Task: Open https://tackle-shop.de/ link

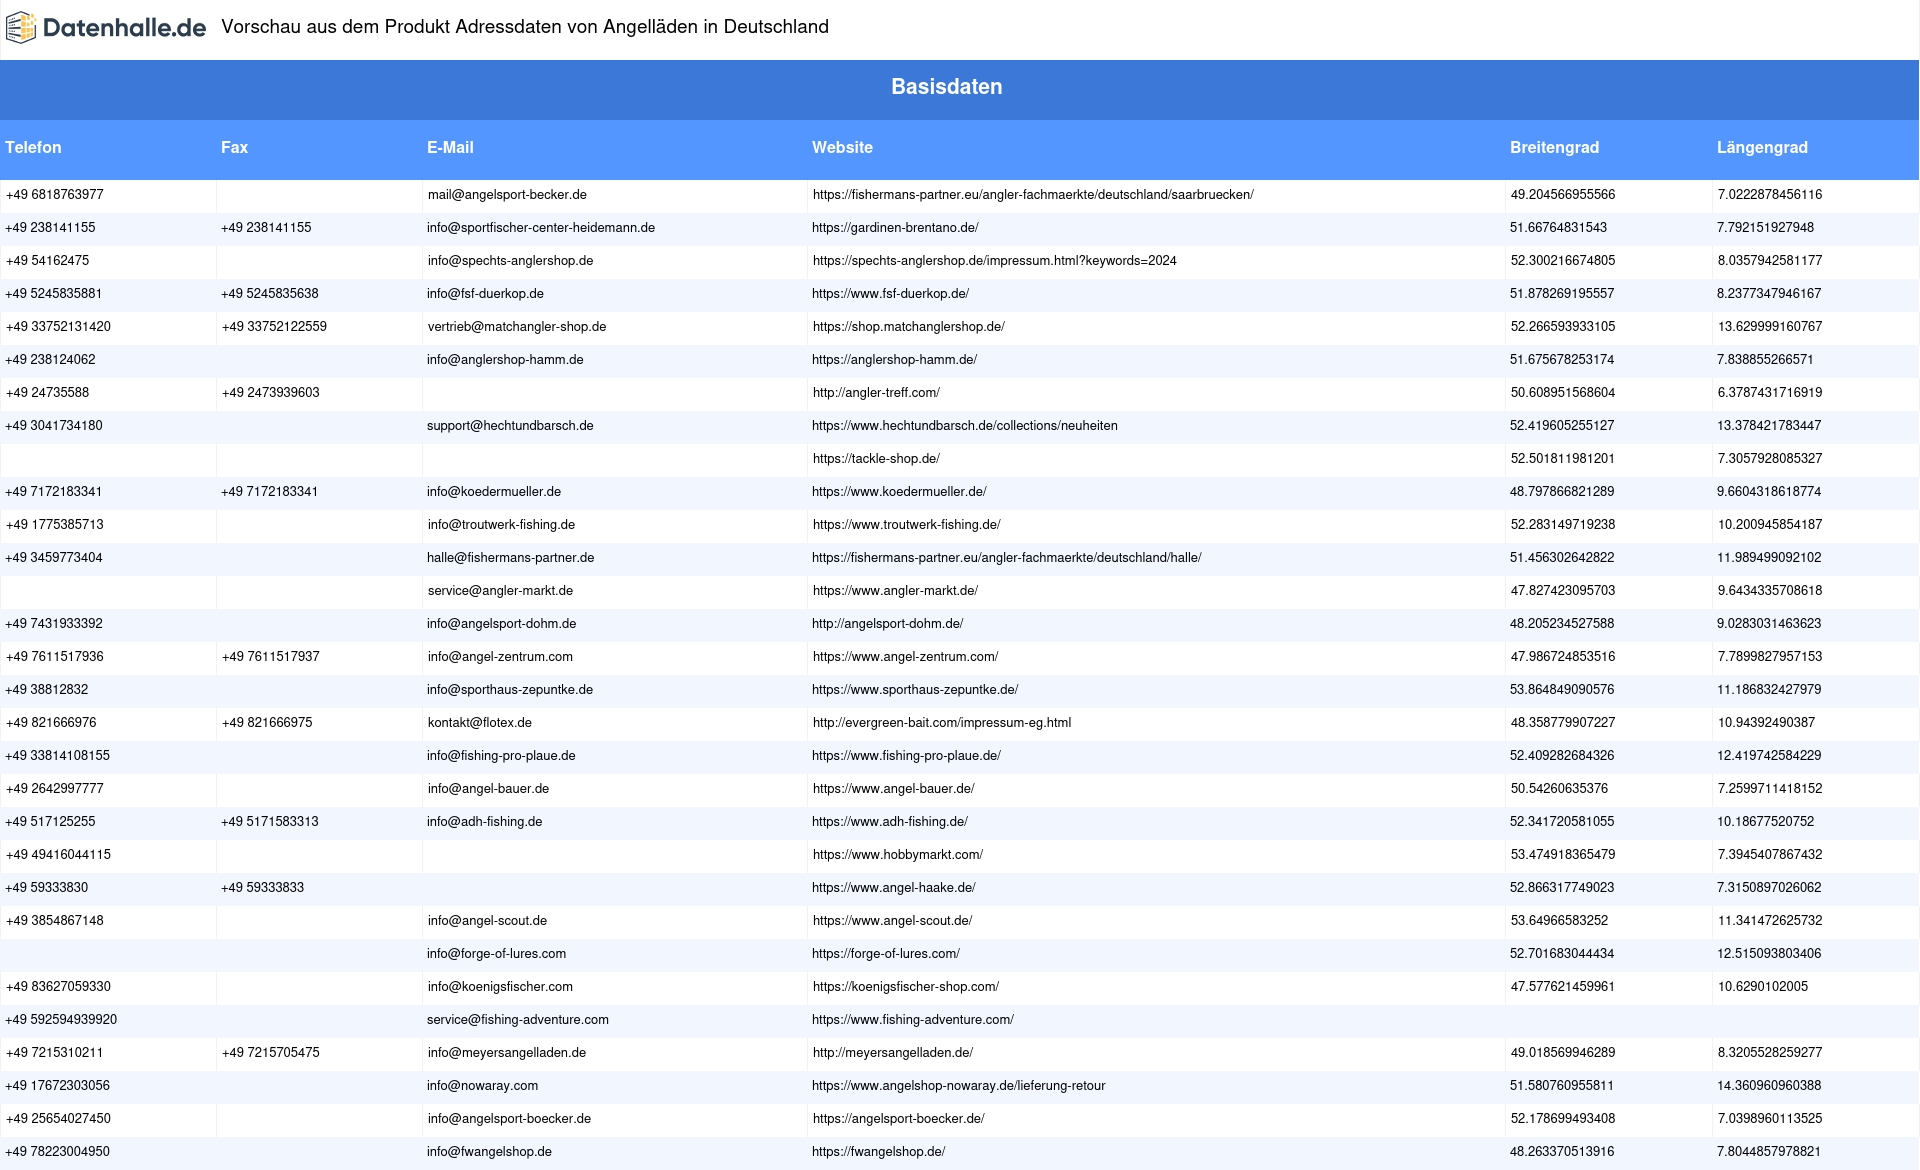Action: [876, 459]
